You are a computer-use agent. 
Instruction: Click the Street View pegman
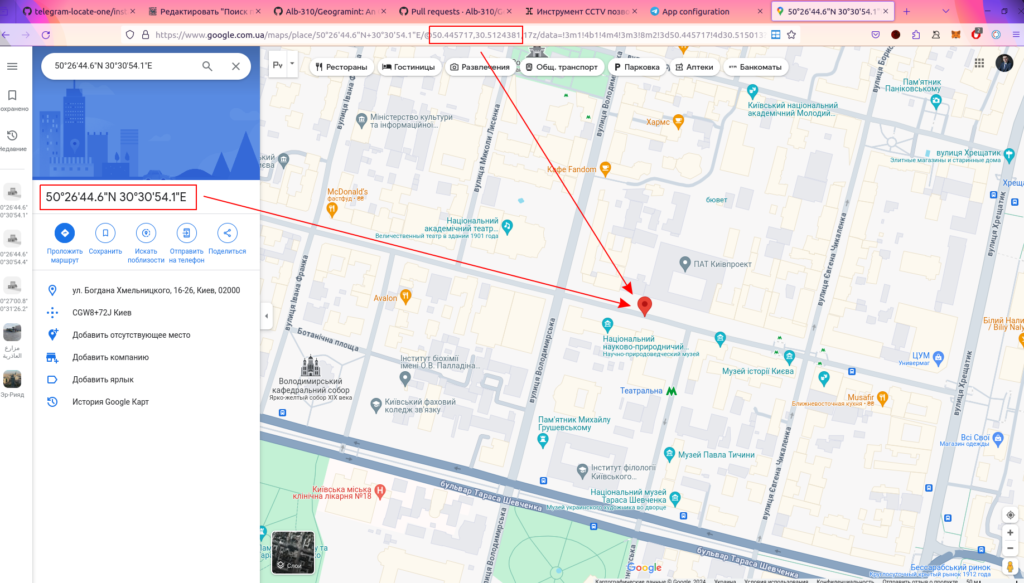[1010, 567]
